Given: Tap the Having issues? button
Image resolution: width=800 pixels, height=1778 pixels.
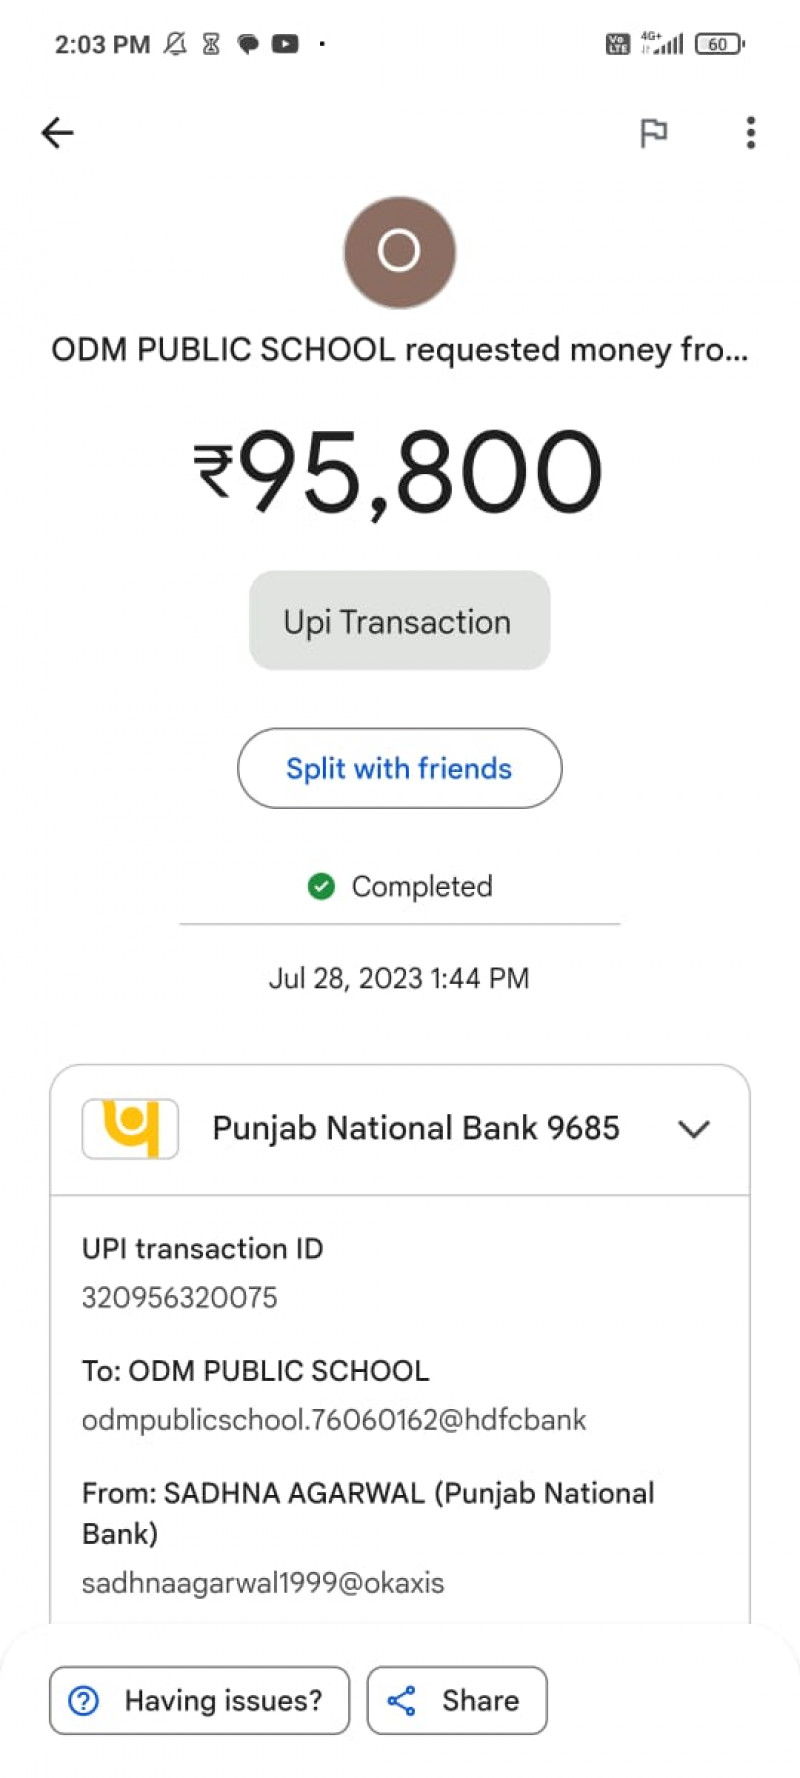Looking at the screenshot, I should point(199,1700).
